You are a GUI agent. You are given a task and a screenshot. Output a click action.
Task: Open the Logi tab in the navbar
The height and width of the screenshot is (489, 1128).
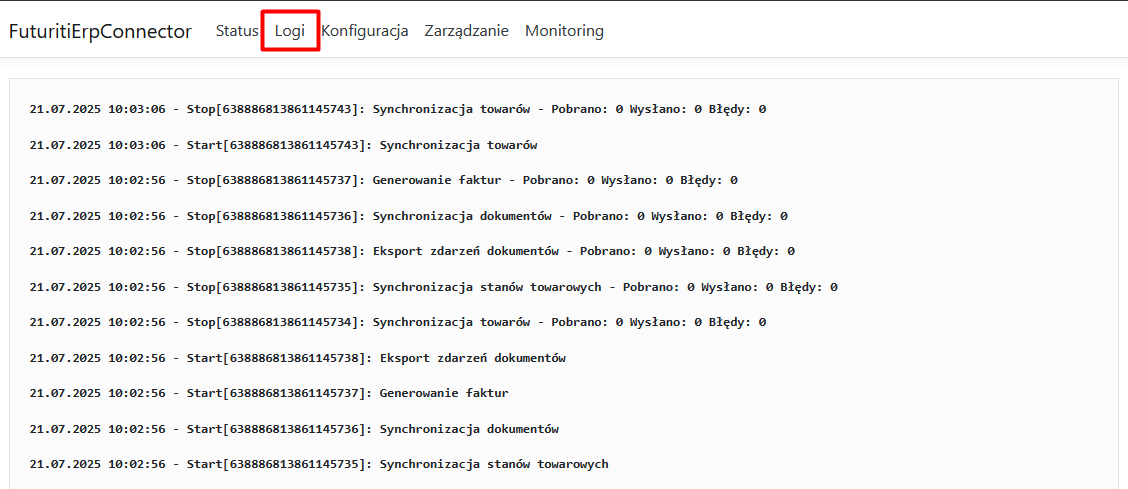(290, 31)
